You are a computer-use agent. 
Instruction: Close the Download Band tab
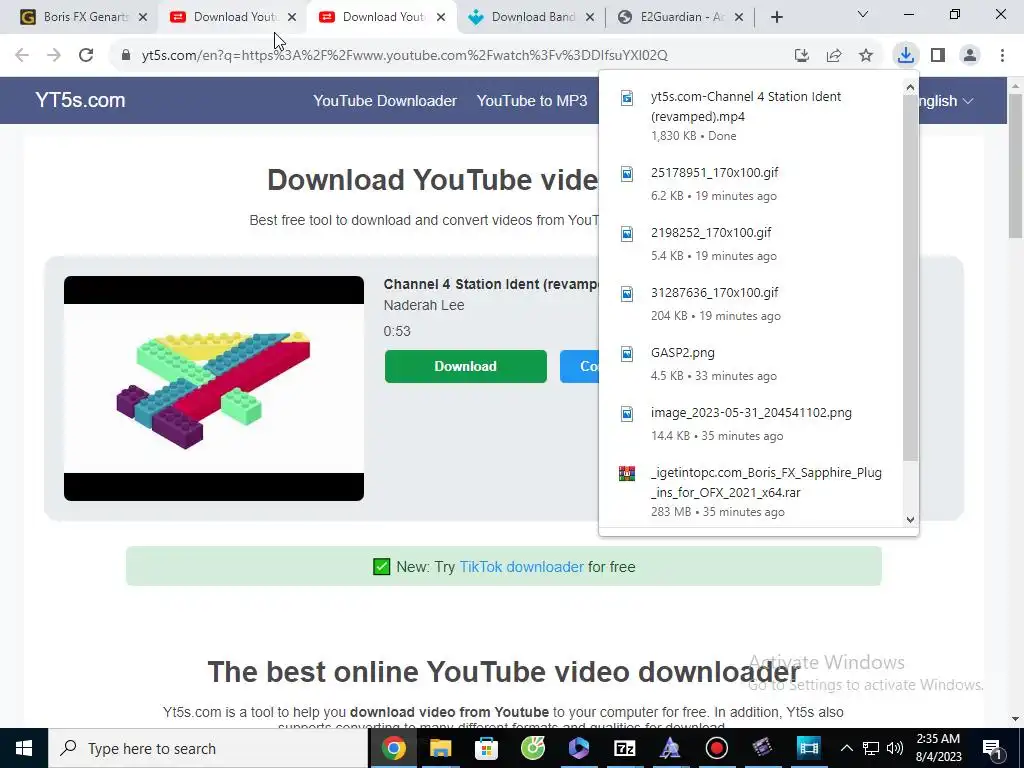(x=590, y=17)
